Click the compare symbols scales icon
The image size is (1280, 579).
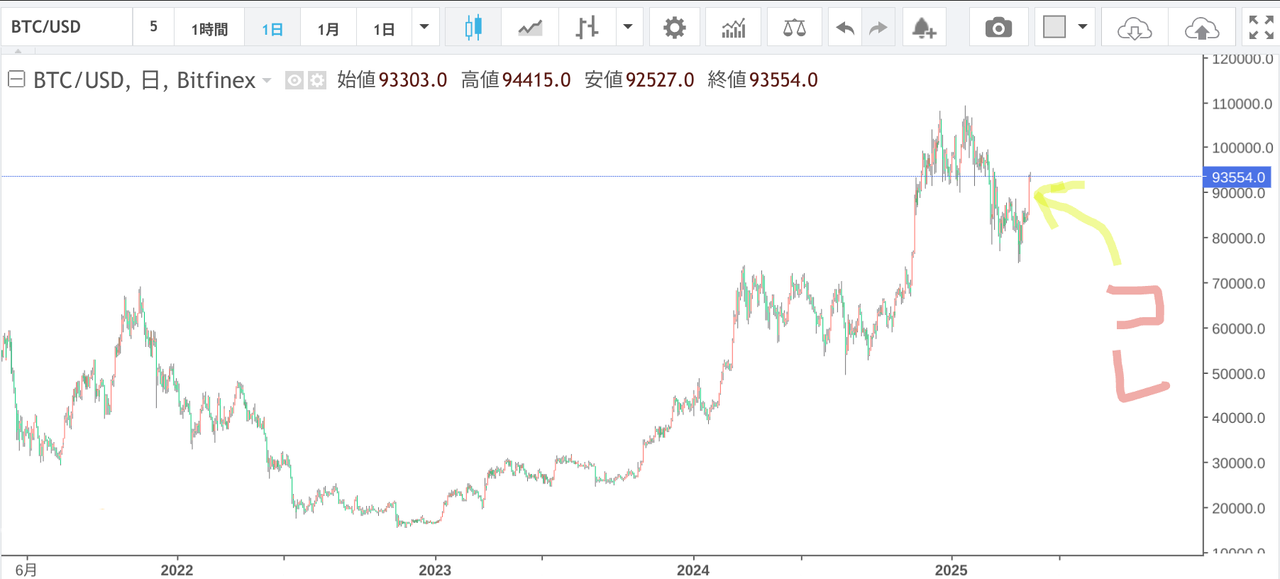click(794, 28)
